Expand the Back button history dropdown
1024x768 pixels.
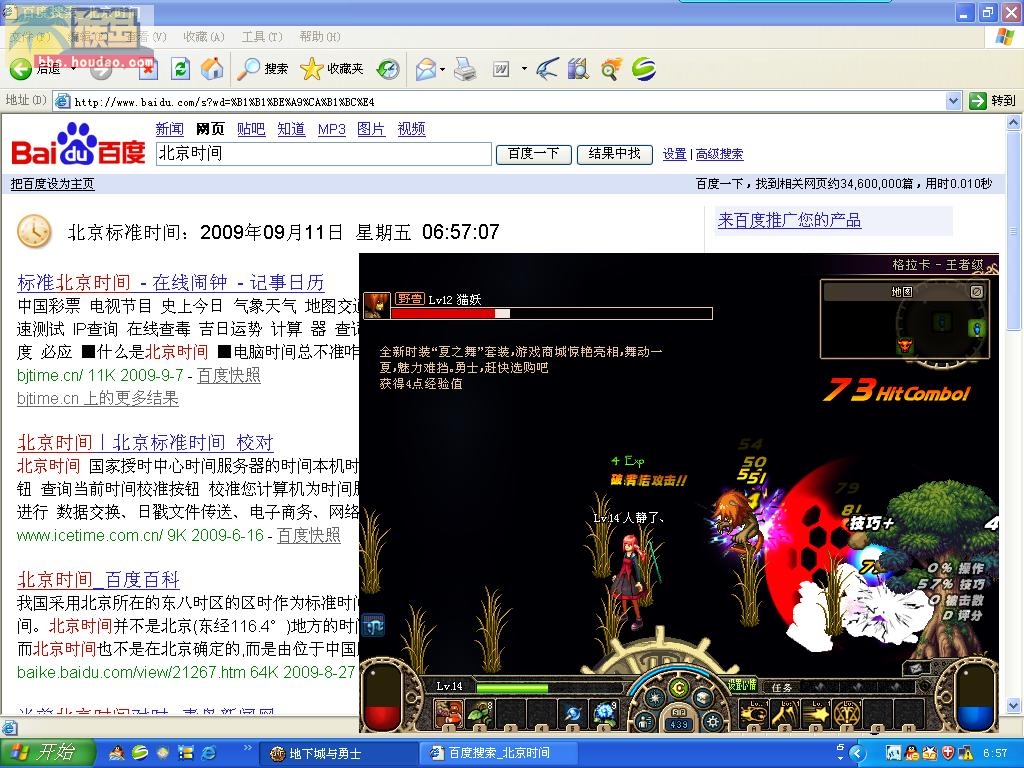coord(73,69)
